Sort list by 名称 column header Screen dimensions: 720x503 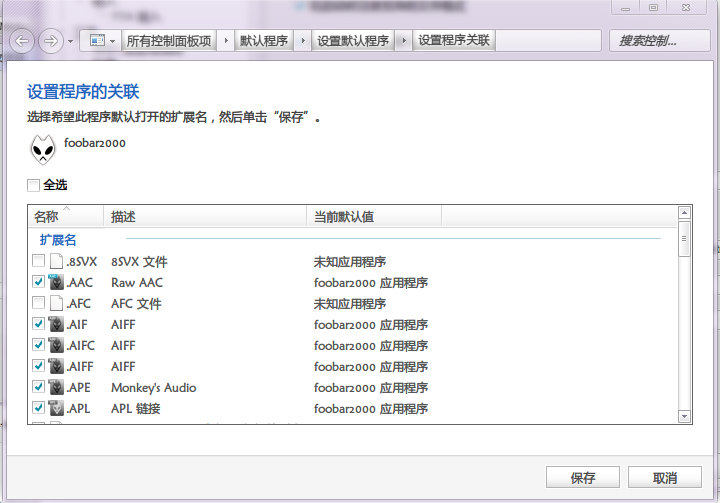tap(66, 216)
